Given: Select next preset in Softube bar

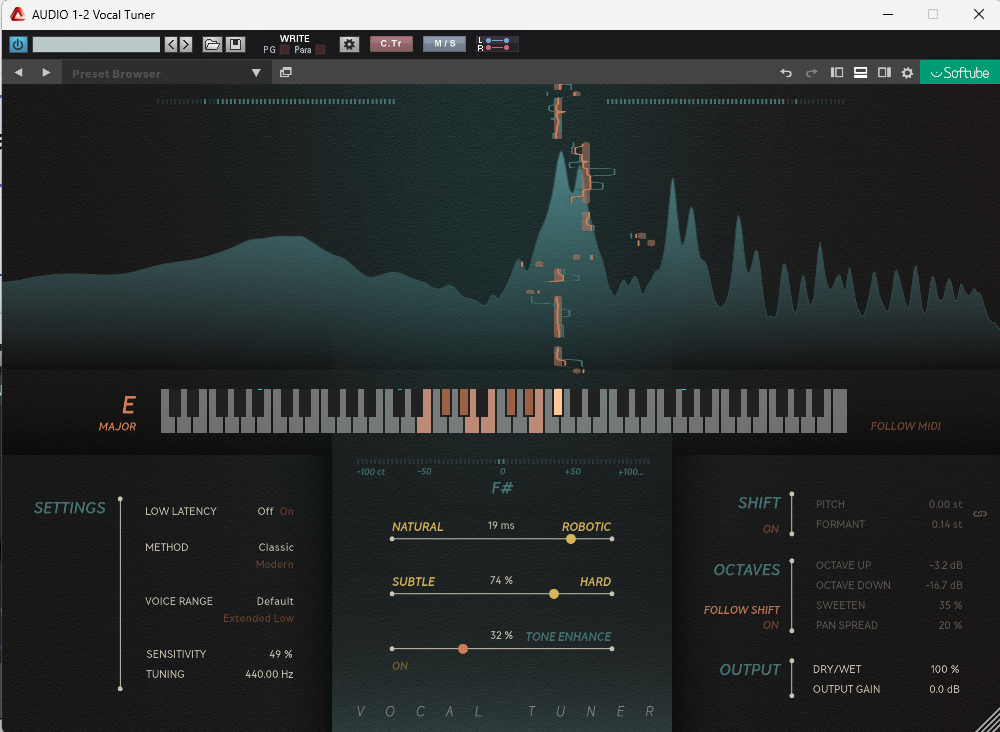Looking at the screenshot, I should coord(46,73).
